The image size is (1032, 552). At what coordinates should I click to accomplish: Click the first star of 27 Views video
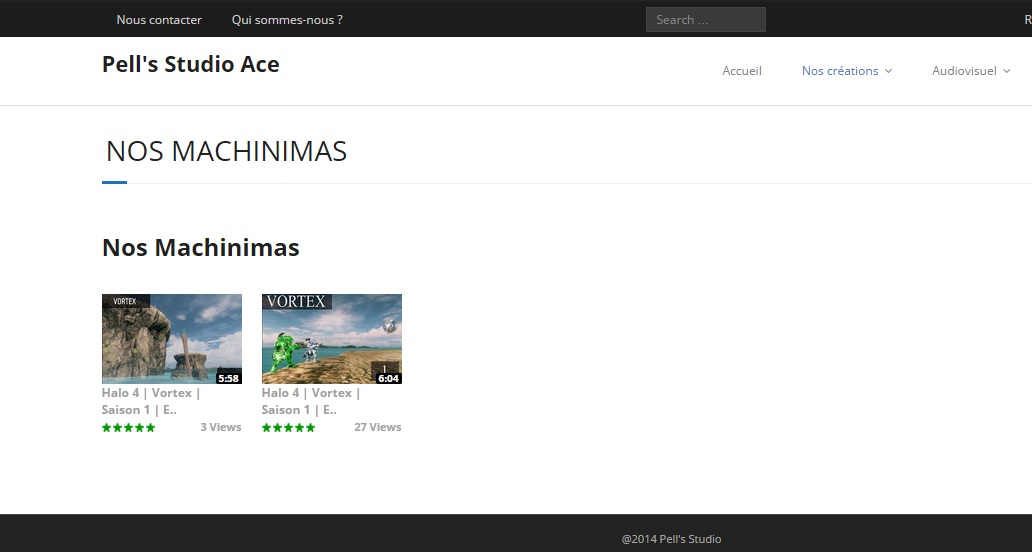[267, 428]
